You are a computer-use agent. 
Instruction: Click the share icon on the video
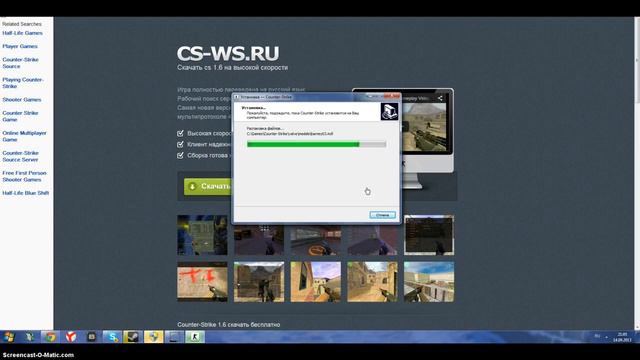(440, 98)
